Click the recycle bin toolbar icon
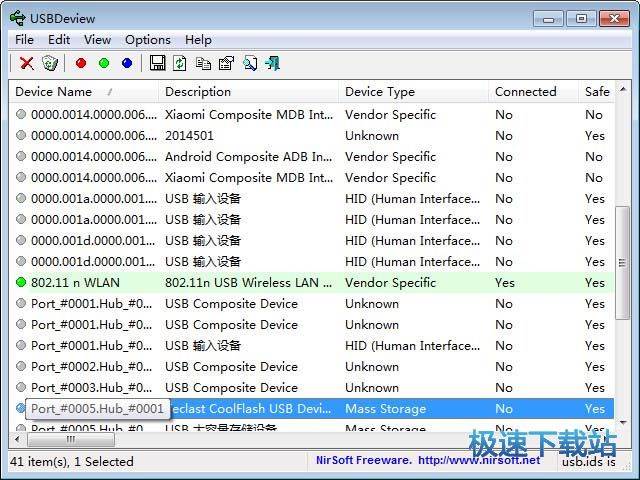Viewport: 640px width, 480px height. click(50, 63)
